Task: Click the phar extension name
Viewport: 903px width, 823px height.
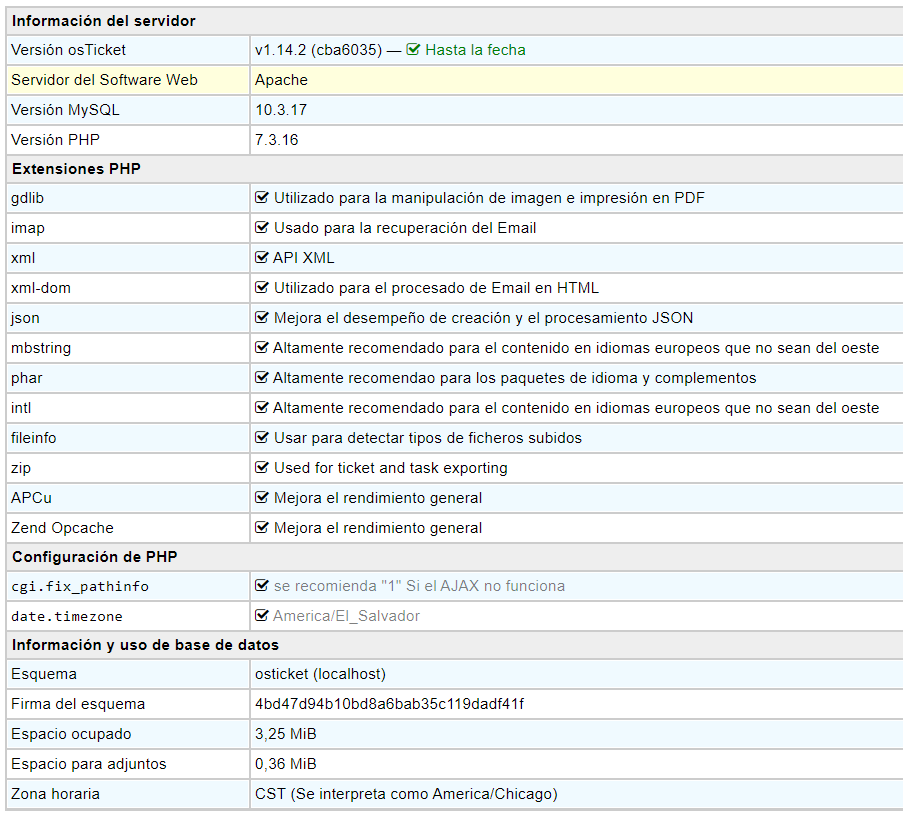Action: pos(26,378)
